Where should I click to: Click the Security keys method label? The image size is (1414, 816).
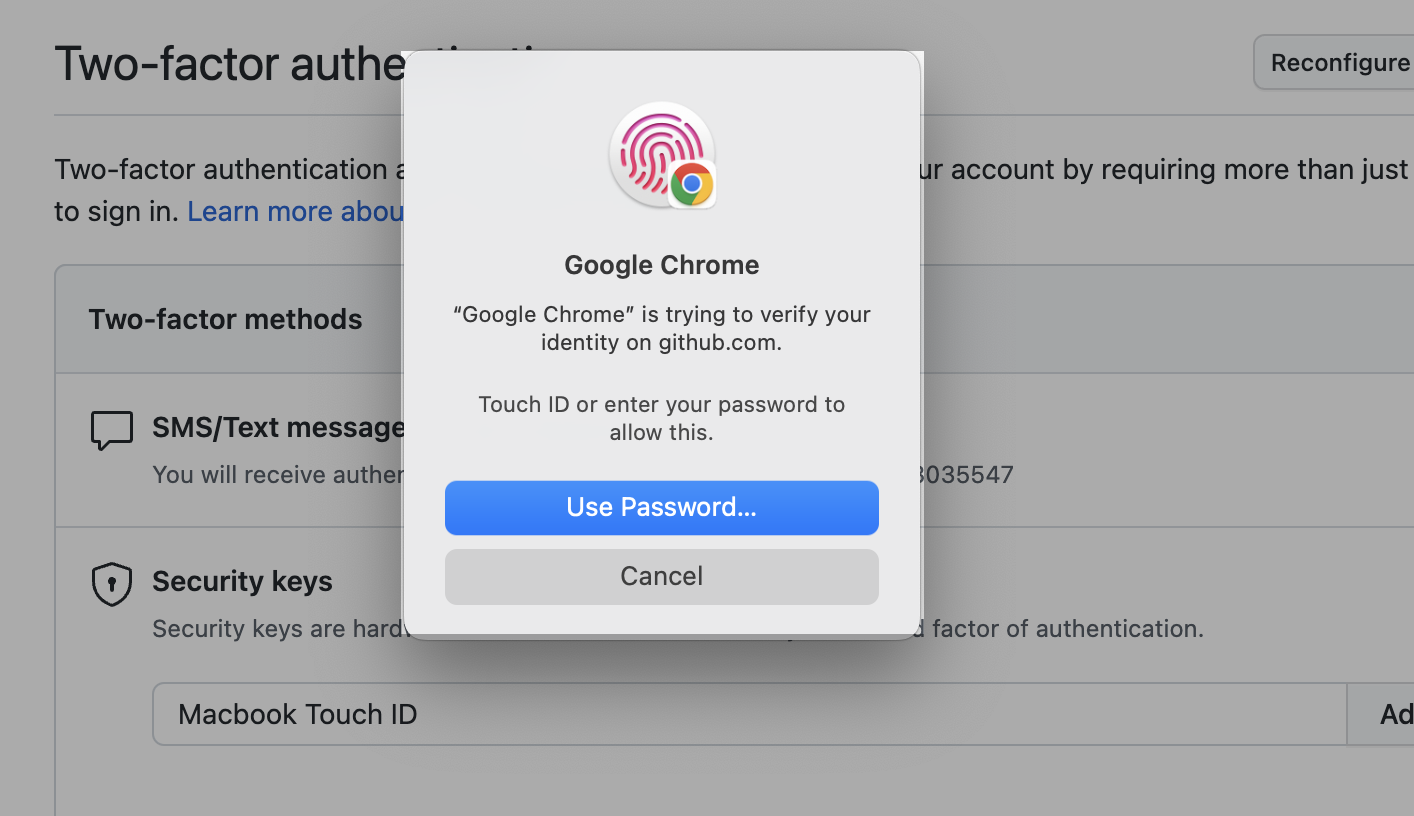tap(242, 581)
